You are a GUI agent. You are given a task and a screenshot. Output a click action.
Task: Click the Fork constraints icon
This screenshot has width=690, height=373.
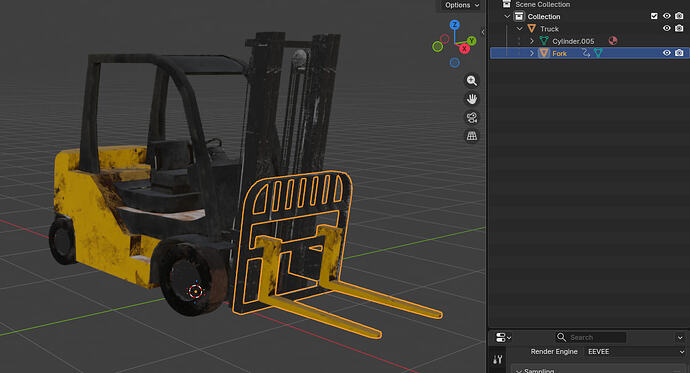586,53
